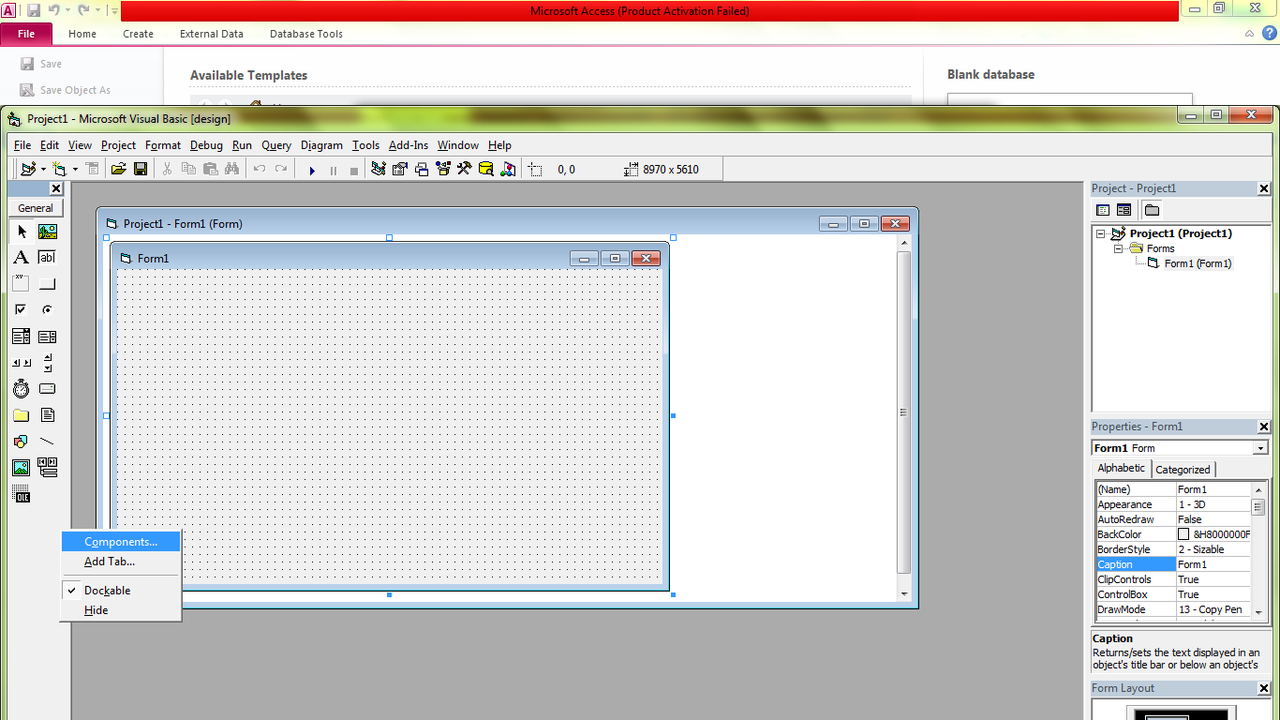The height and width of the screenshot is (720, 1280).
Task: Click Add Standard EXE Project toolbar icon
Action: pos(27,169)
